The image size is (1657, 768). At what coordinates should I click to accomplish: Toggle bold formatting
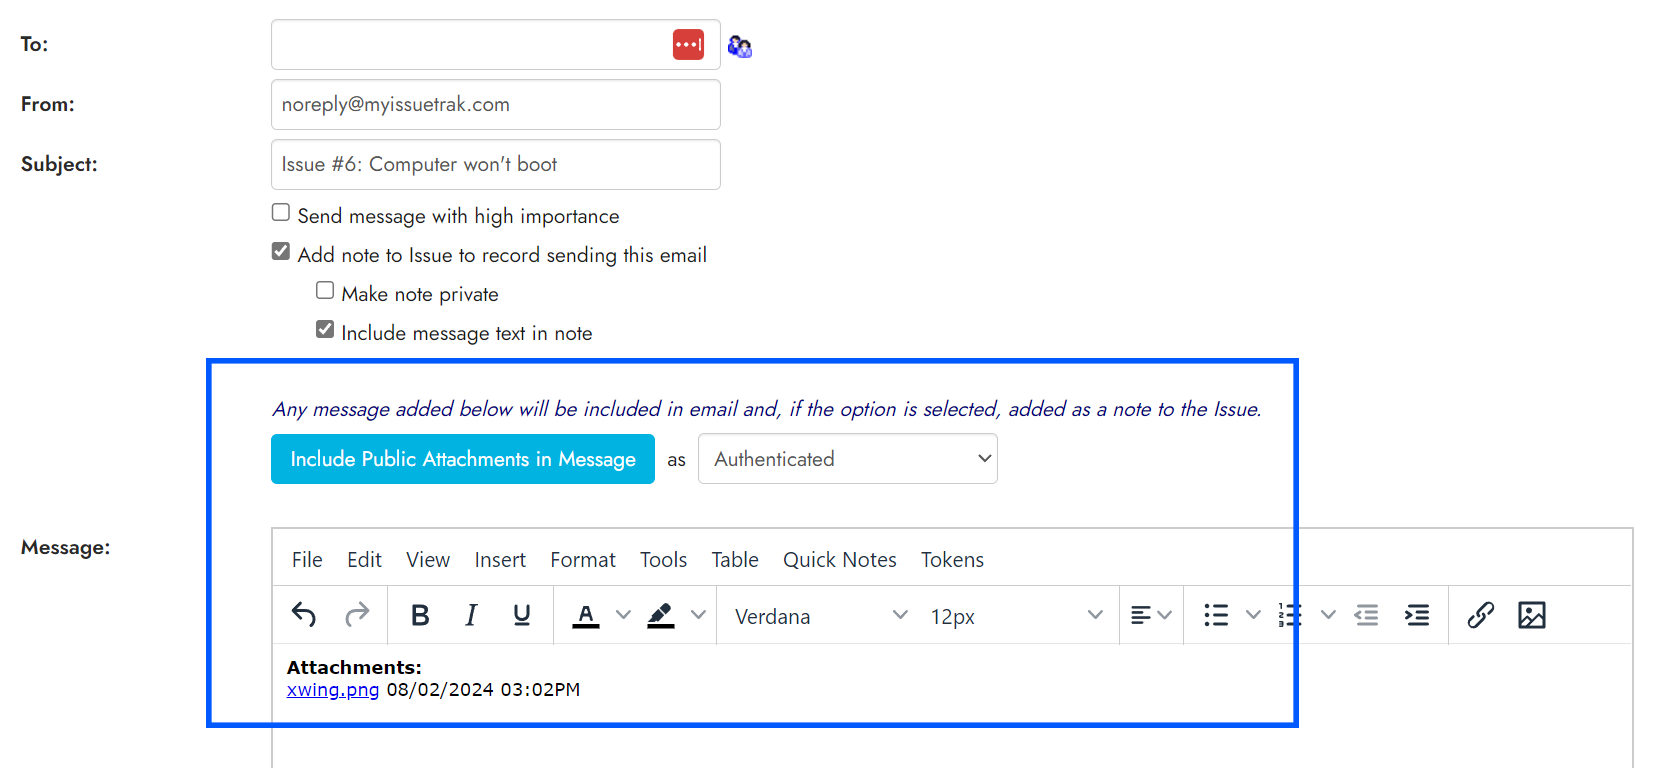420,615
